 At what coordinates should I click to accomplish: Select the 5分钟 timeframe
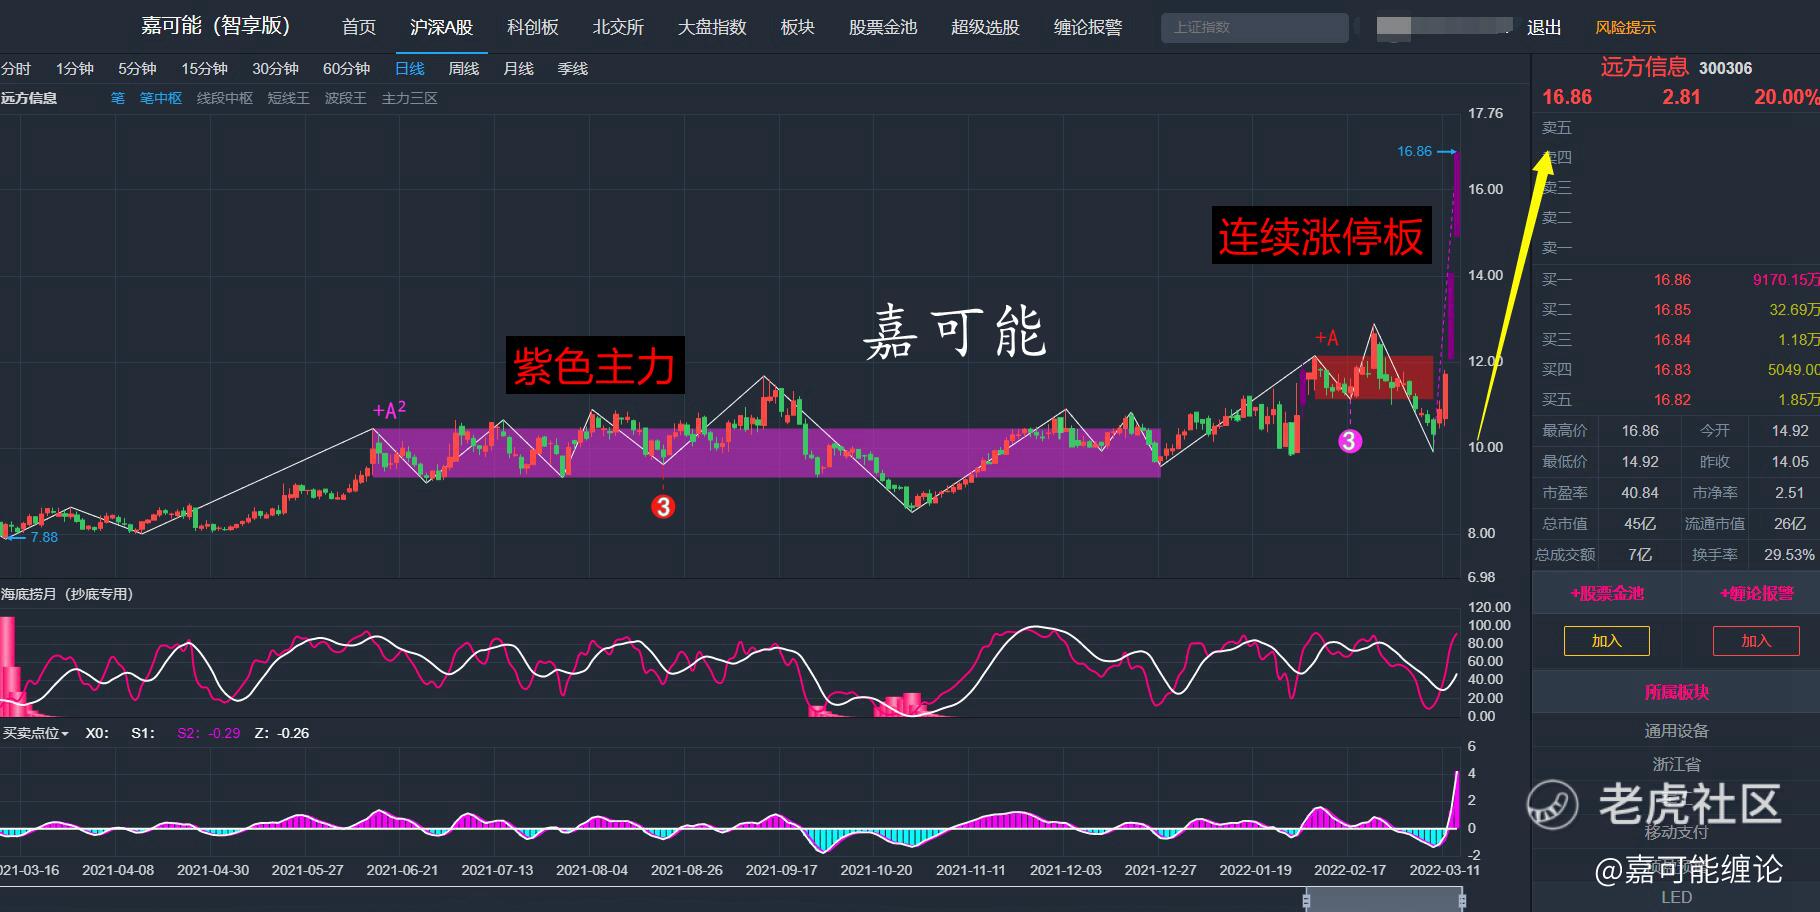click(x=137, y=68)
